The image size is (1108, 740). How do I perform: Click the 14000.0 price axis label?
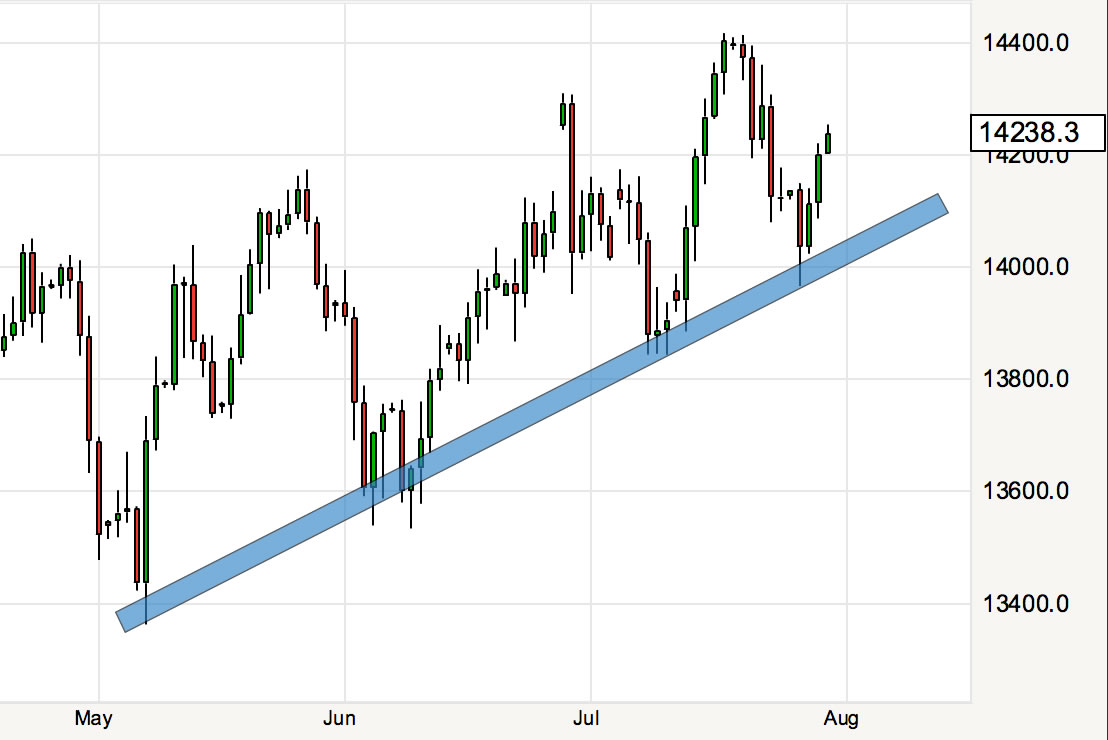1028,267
